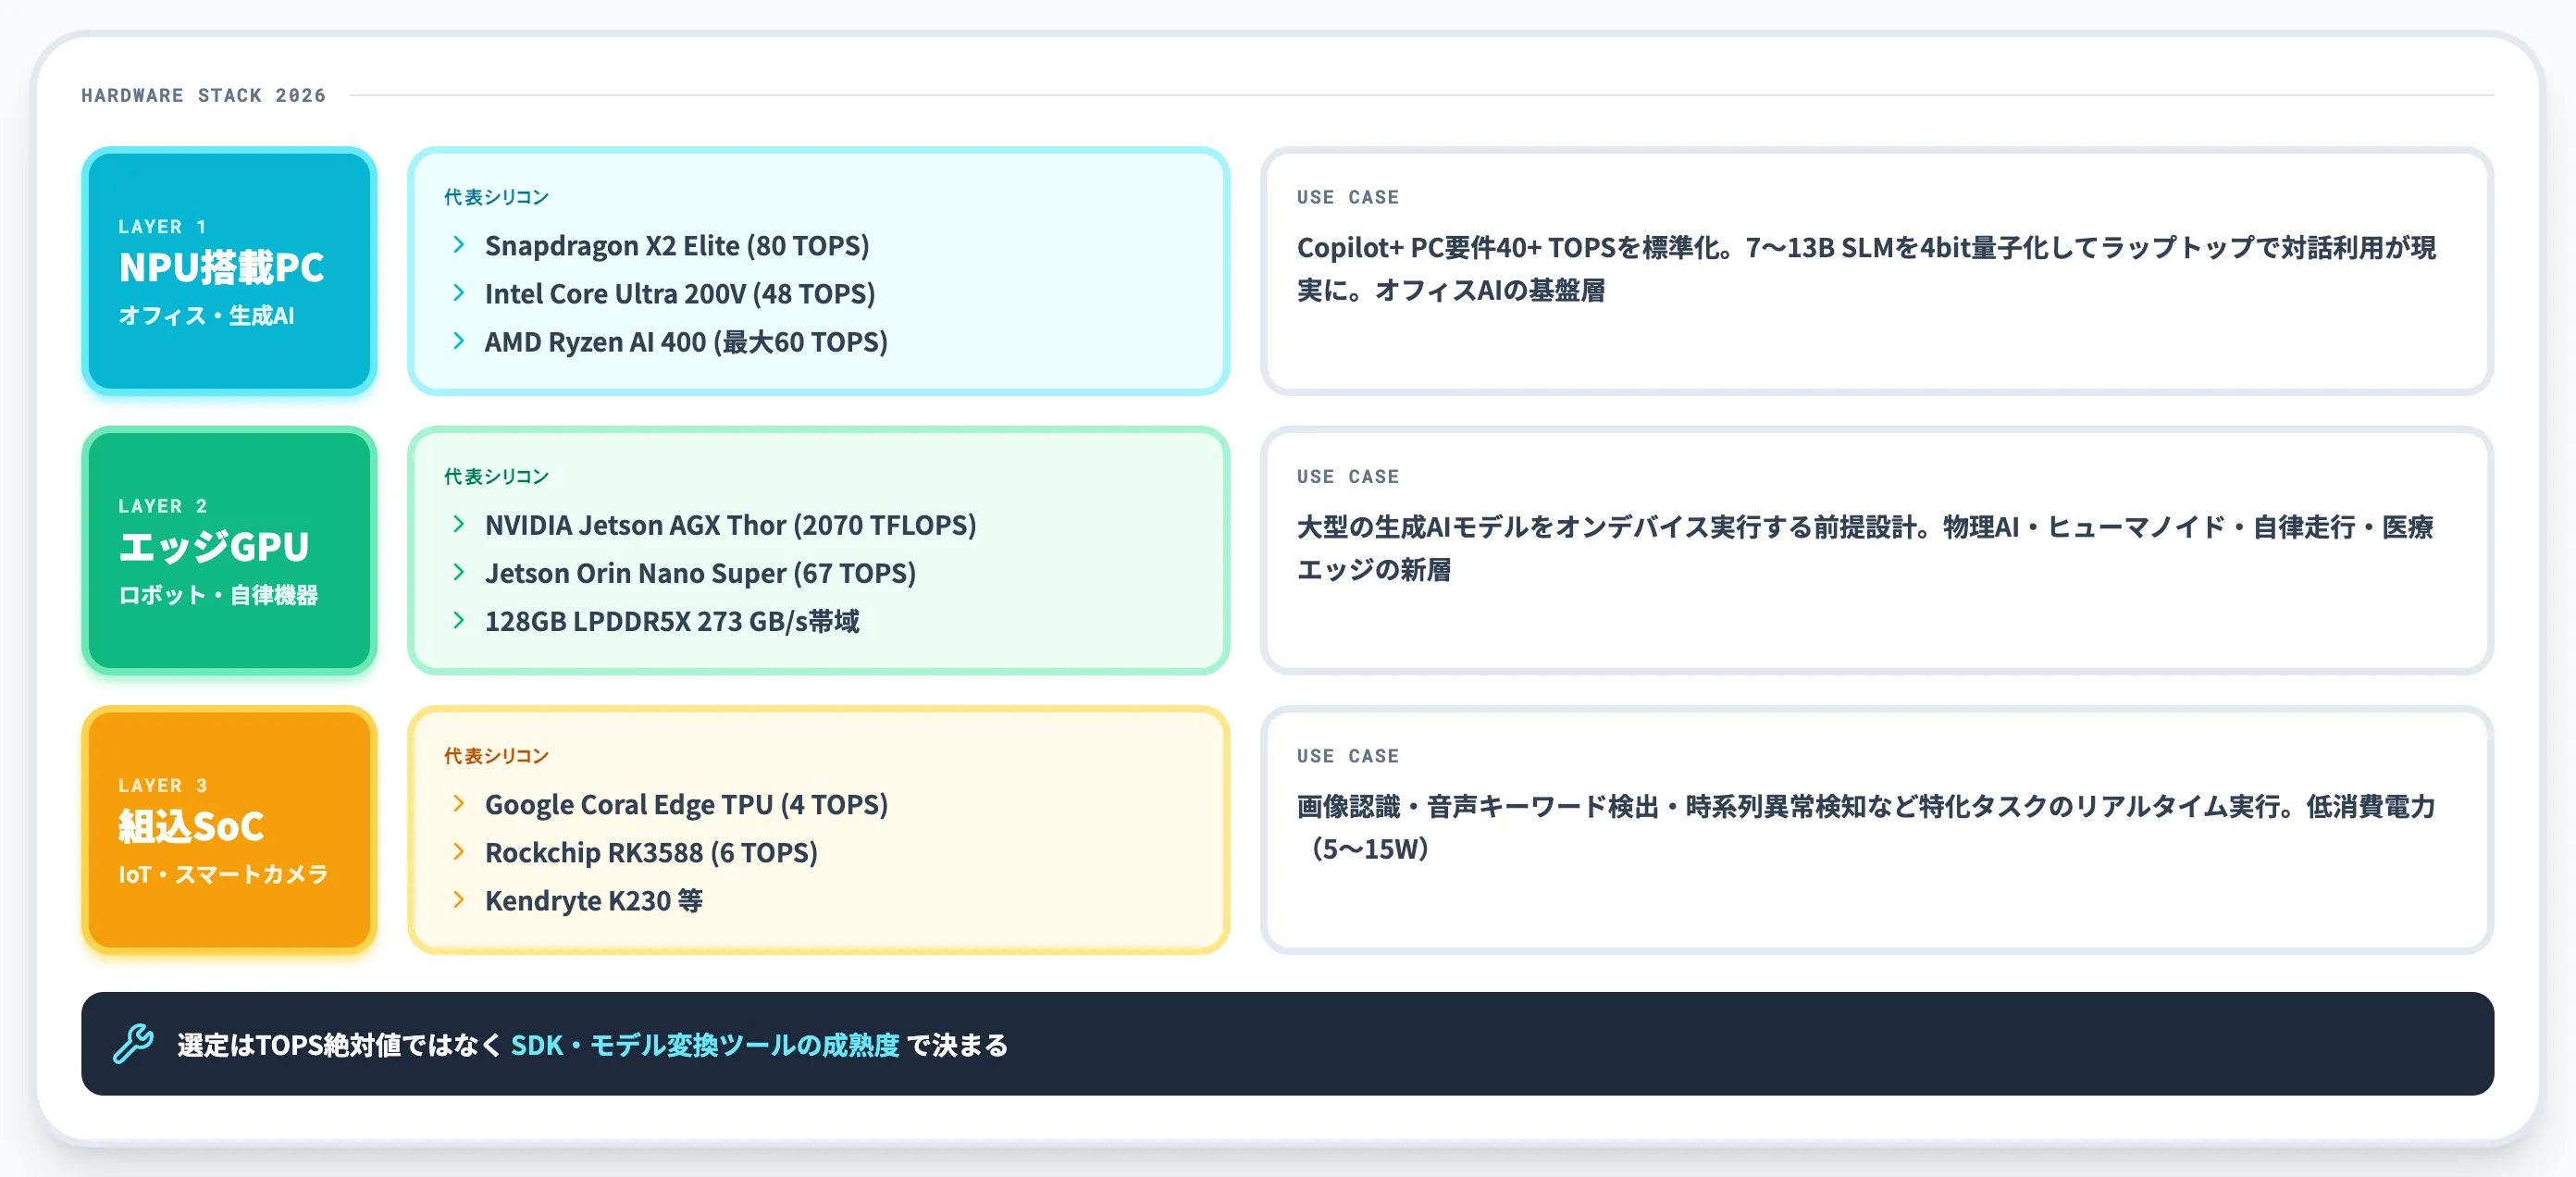Click 代表シリコン label in yellow card
This screenshot has width=2576, height=1177.
coord(497,756)
